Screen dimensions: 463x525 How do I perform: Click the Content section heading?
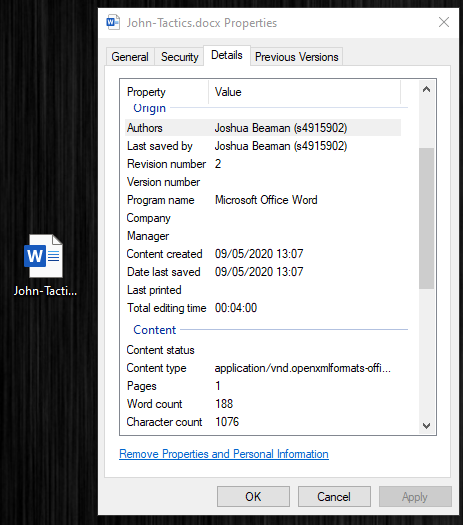pyautogui.click(x=154, y=330)
